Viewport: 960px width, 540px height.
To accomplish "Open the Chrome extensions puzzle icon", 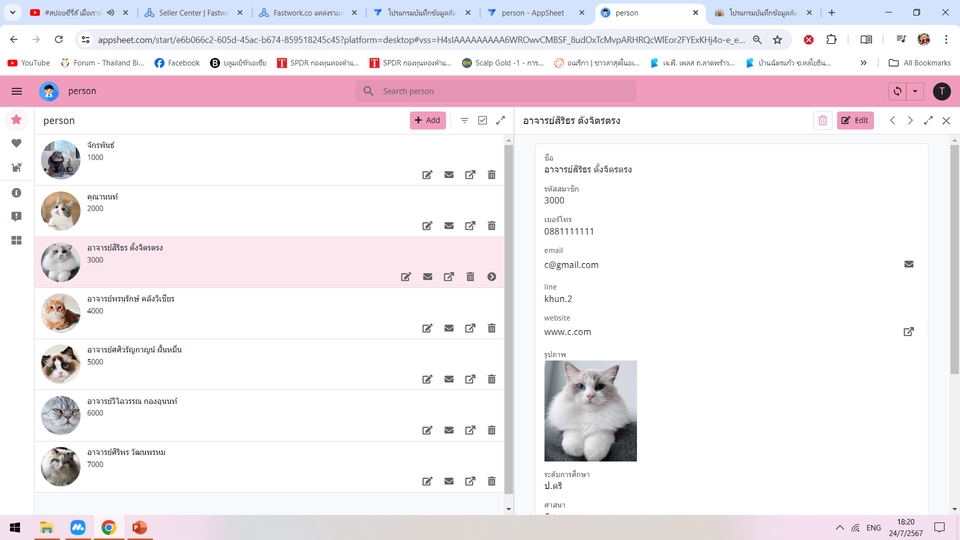I will click(x=831, y=40).
